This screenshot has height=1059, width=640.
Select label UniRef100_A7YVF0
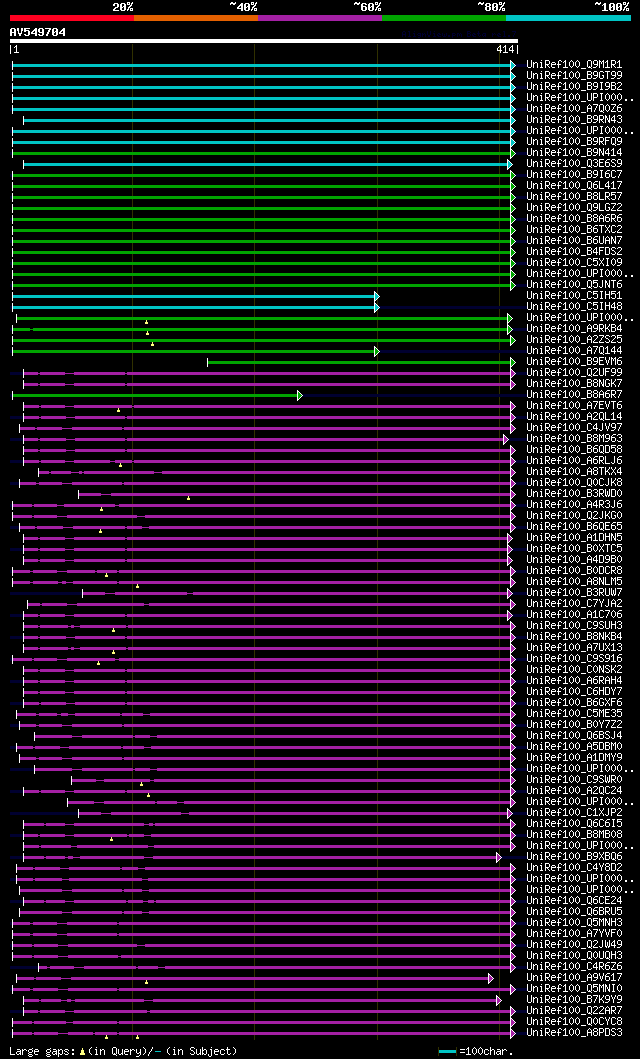point(575,932)
